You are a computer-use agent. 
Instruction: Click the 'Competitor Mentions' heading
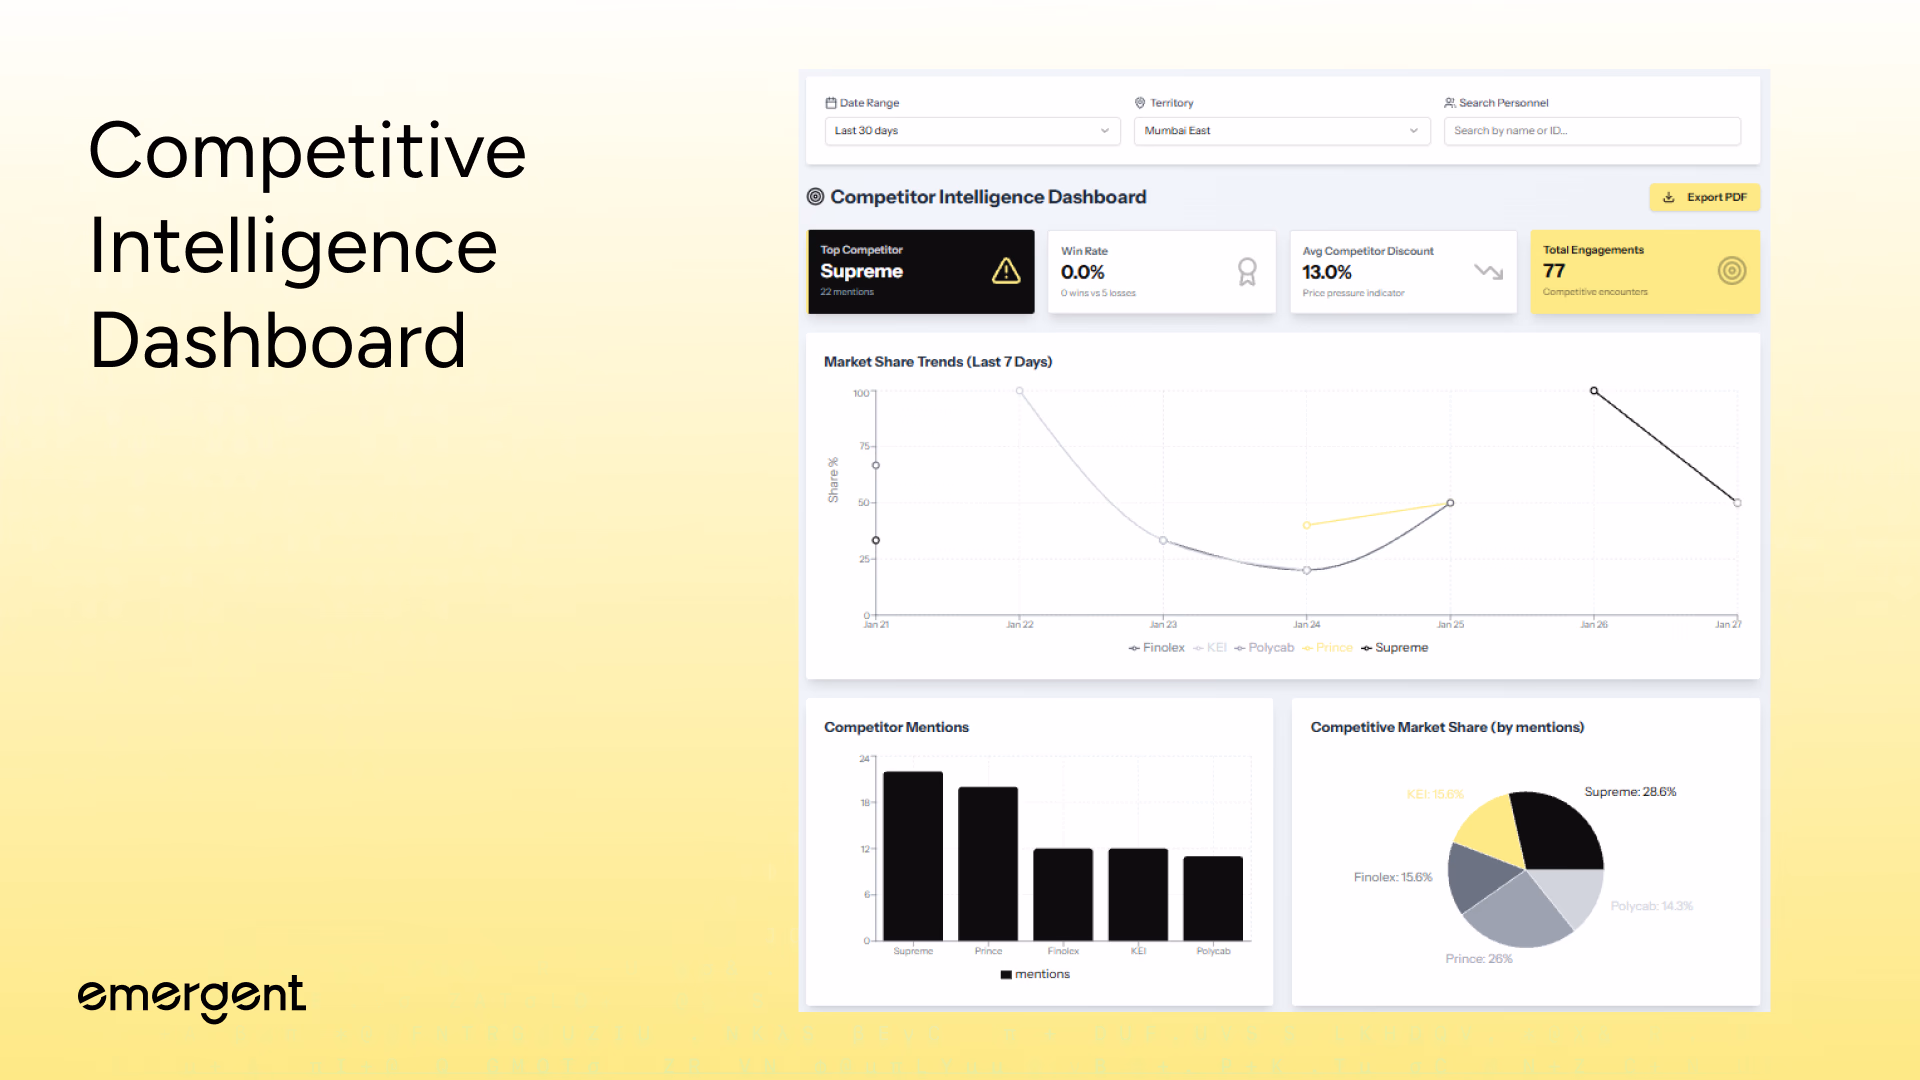pyautogui.click(x=896, y=727)
